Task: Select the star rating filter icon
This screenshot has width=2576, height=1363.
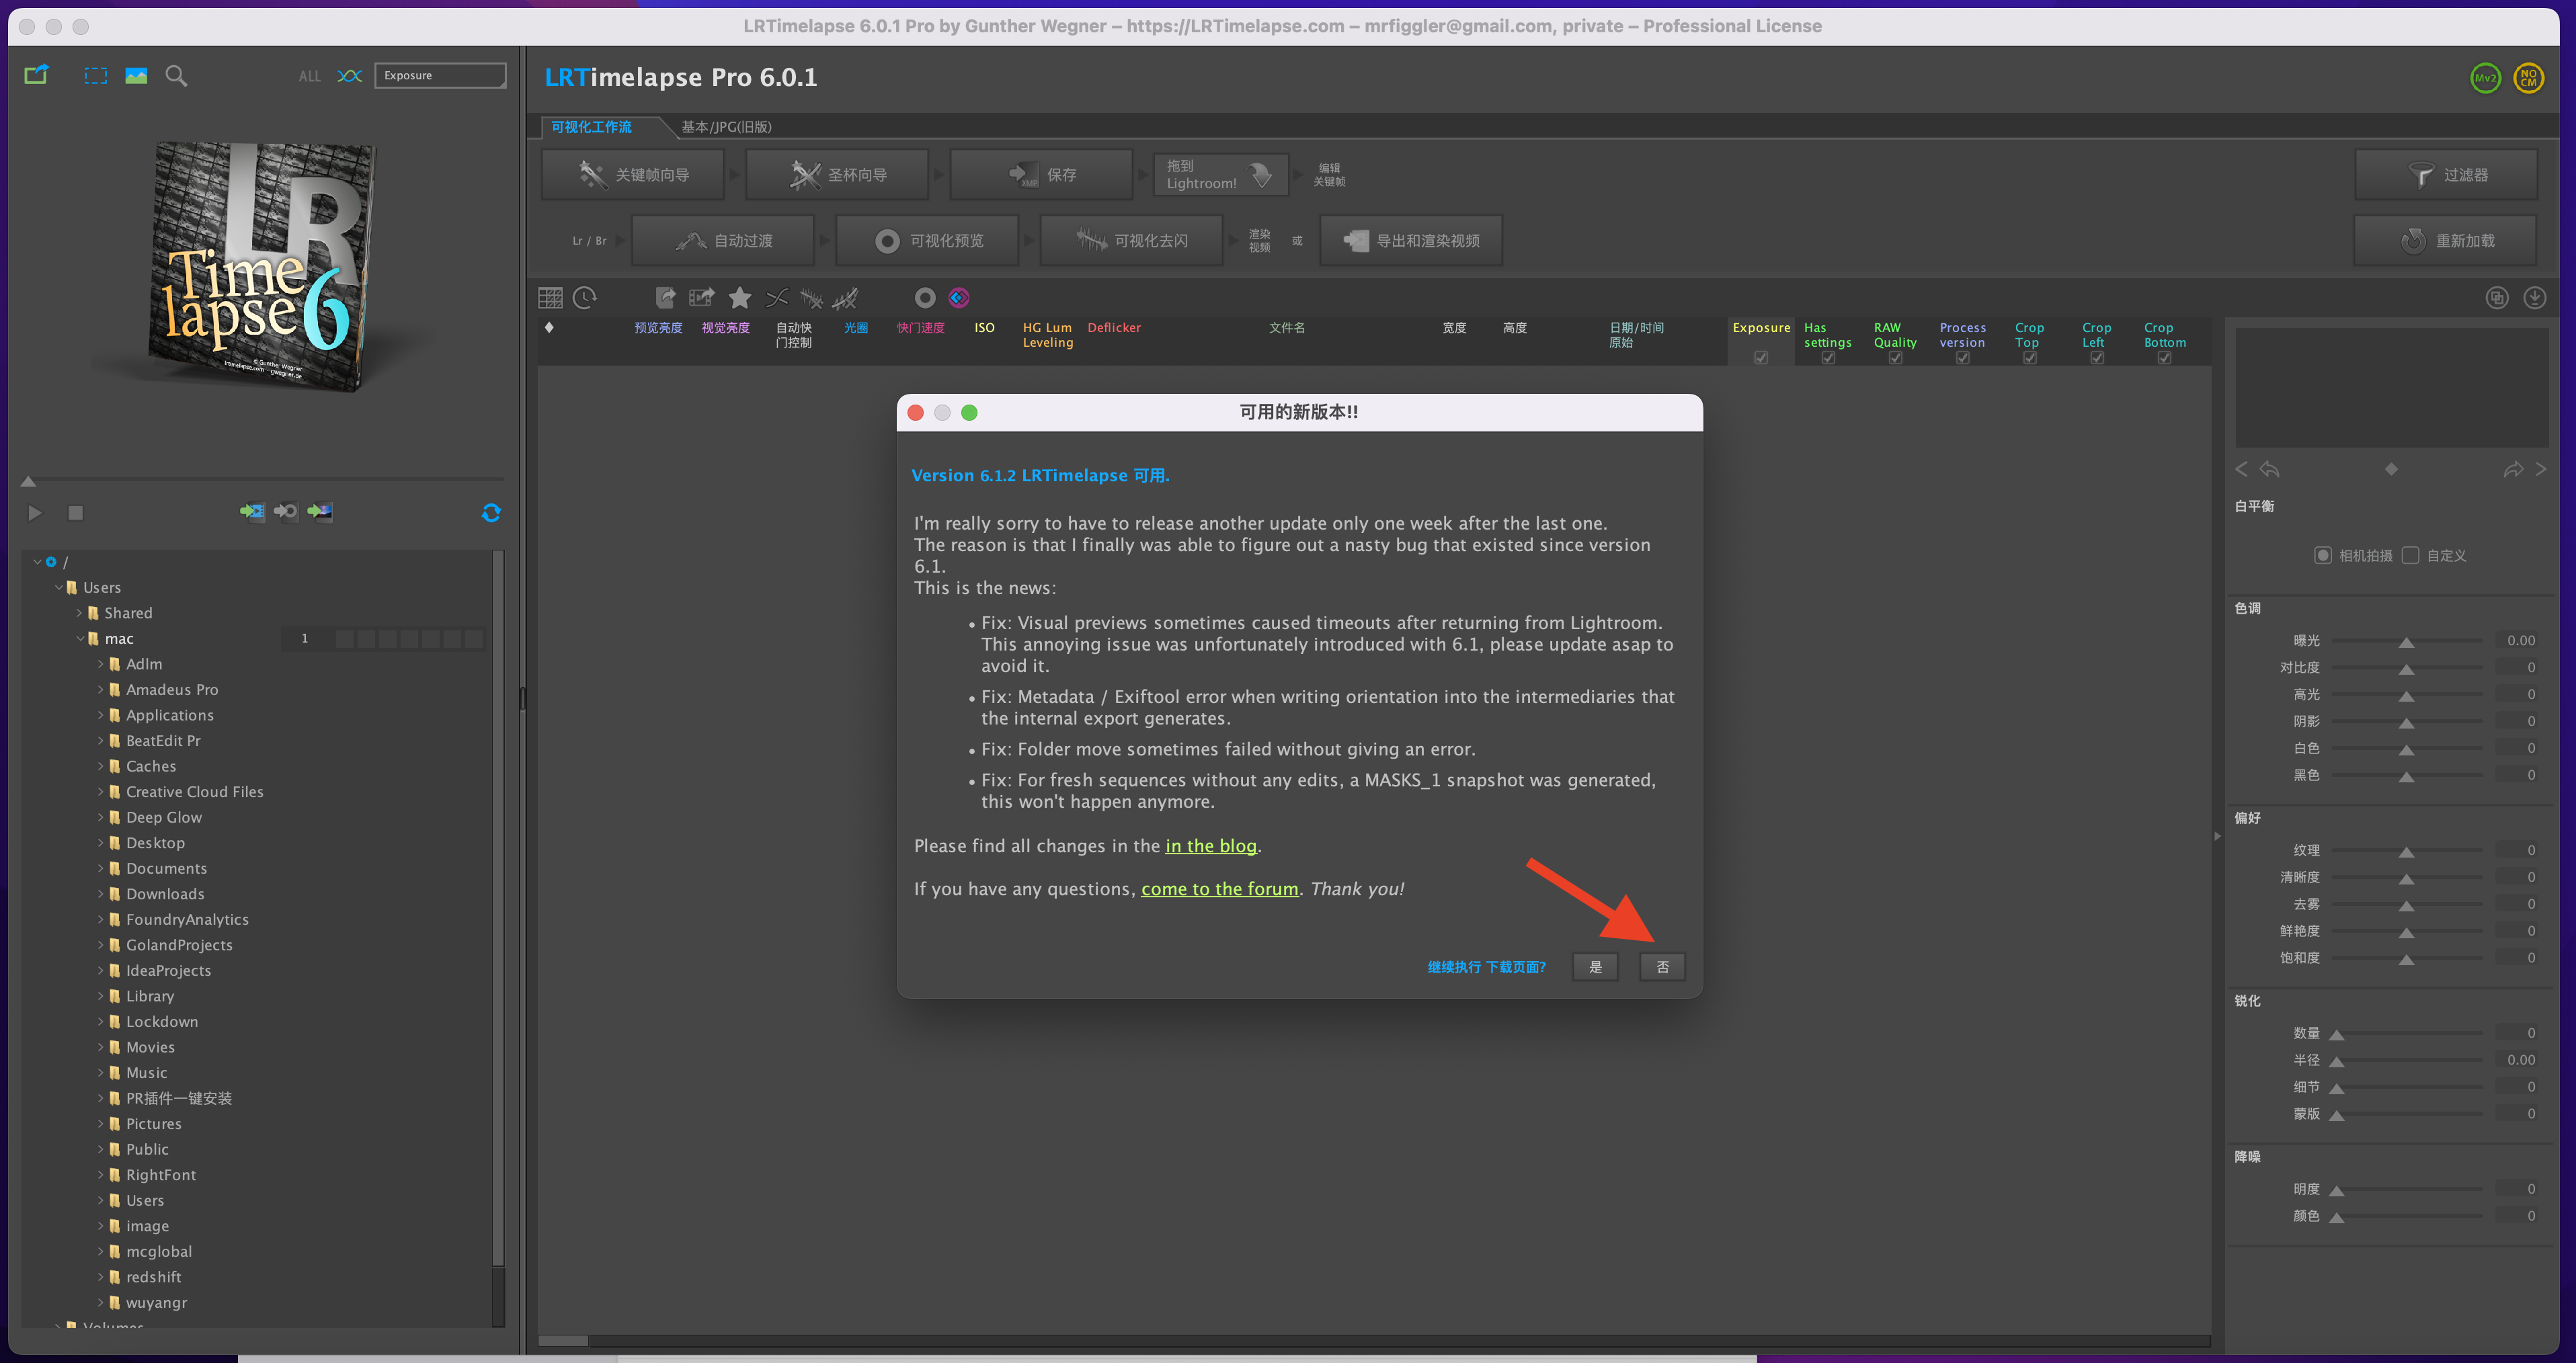Action: 739,297
